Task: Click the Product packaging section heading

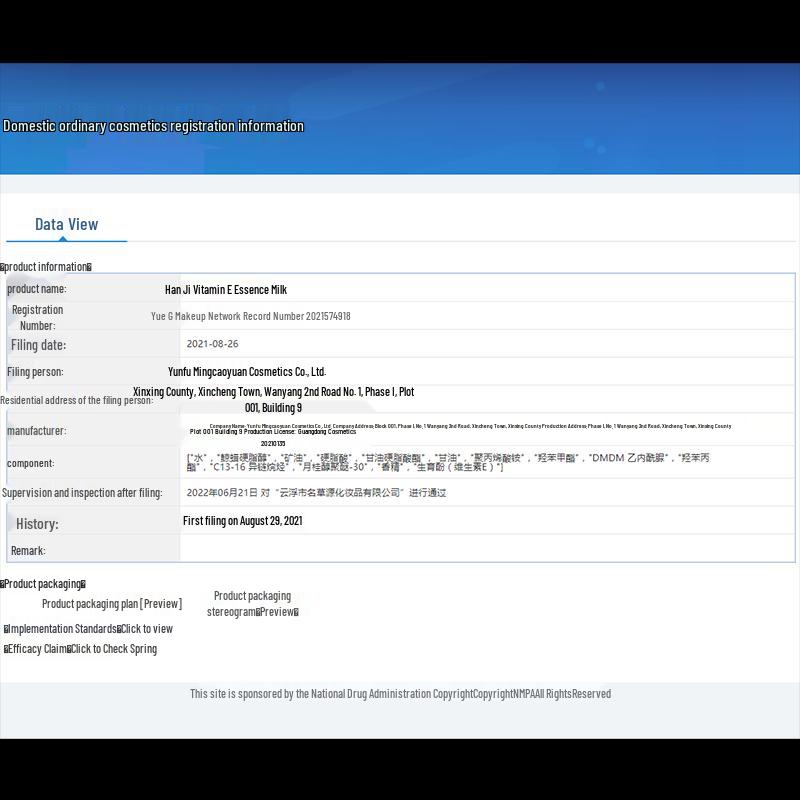Action: click(43, 584)
